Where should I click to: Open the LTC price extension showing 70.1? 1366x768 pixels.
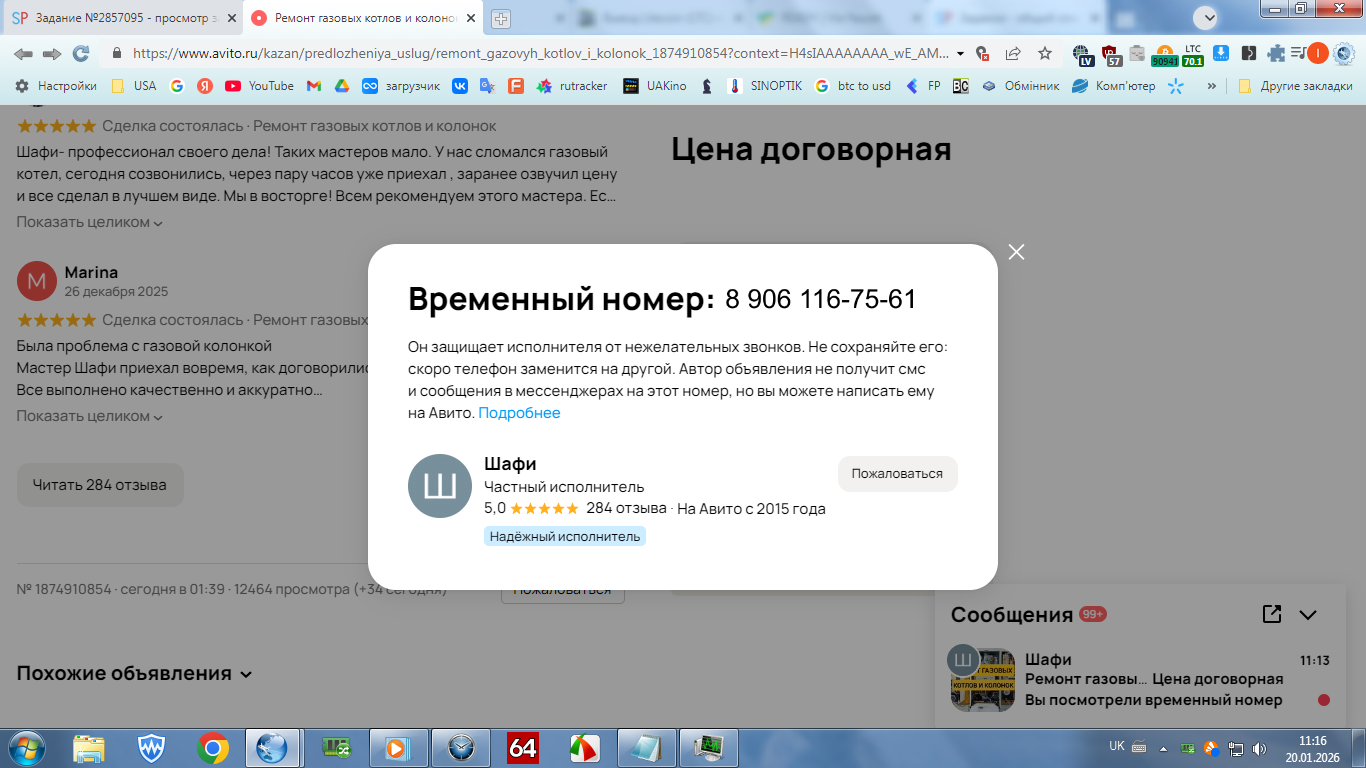[x=1193, y=55]
